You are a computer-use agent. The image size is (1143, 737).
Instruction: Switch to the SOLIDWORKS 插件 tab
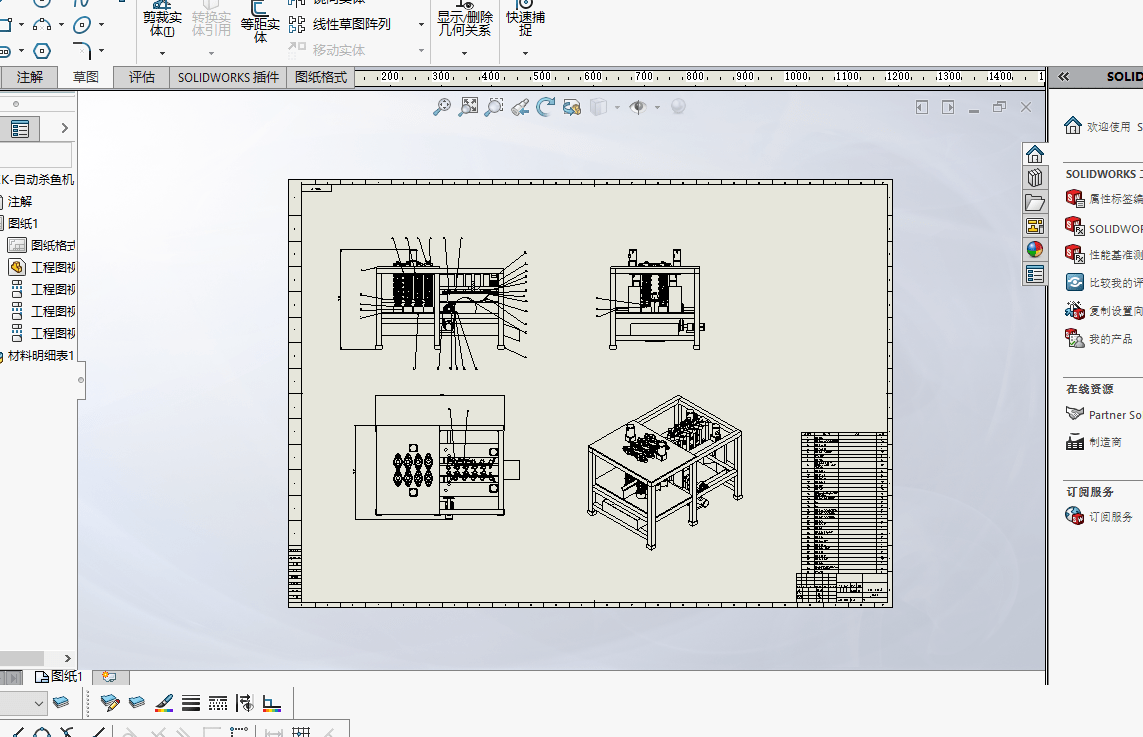pos(228,77)
